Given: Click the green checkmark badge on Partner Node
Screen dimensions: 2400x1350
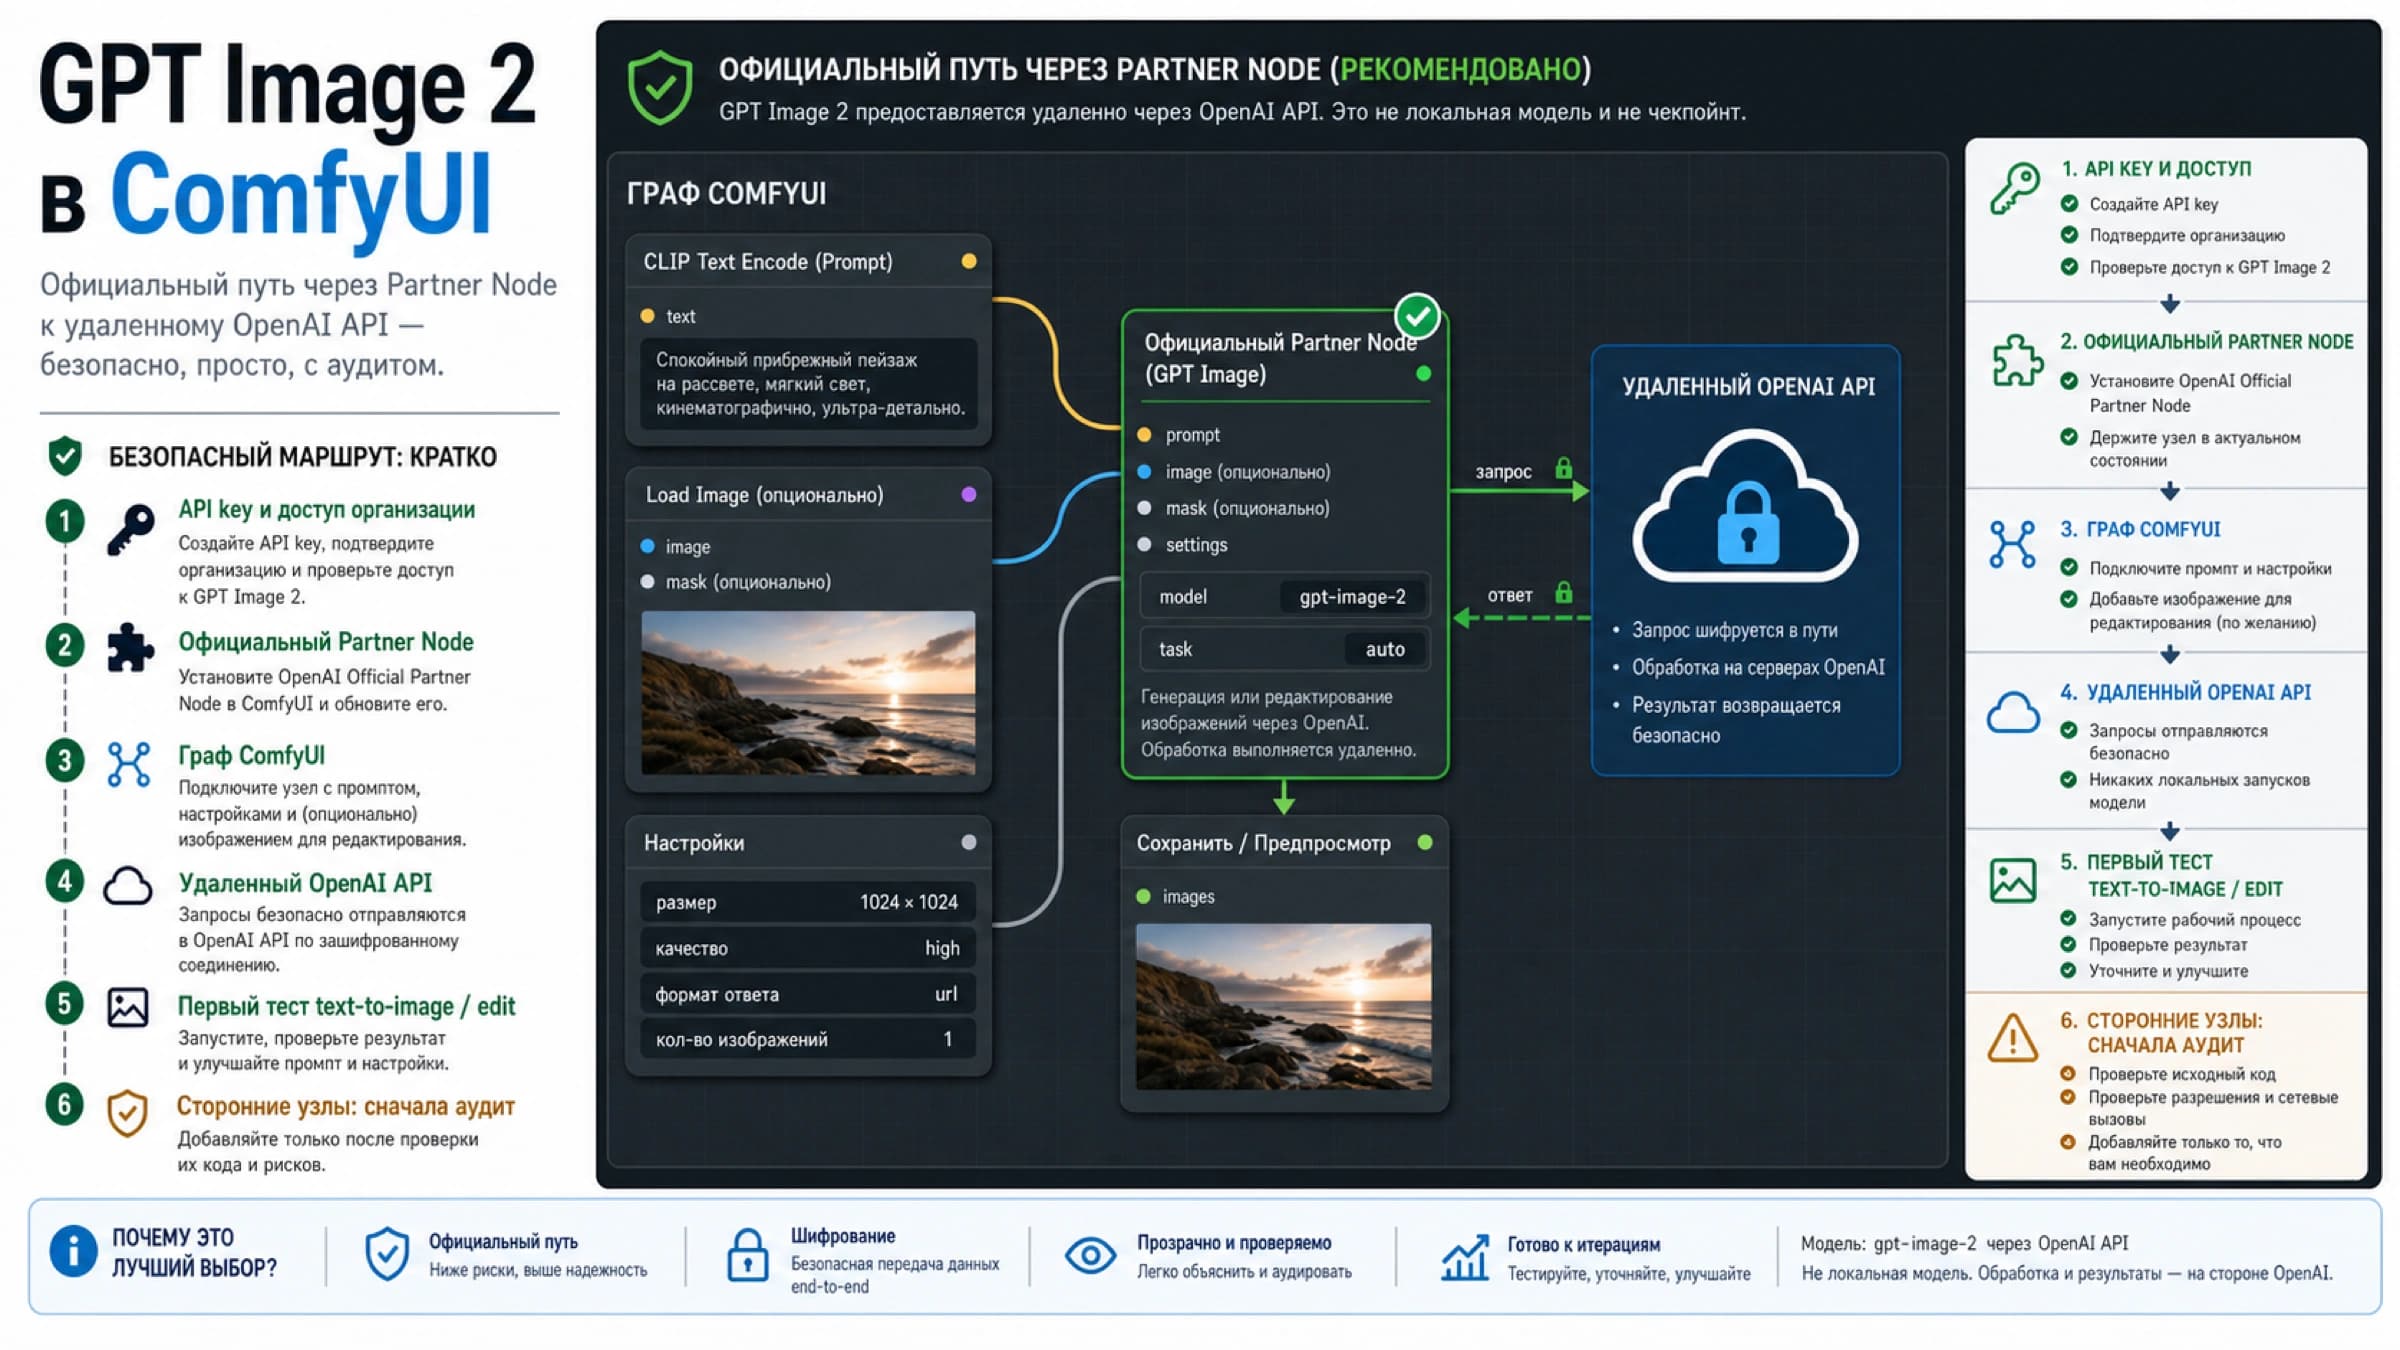Looking at the screenshot, I should [1417, 317].
